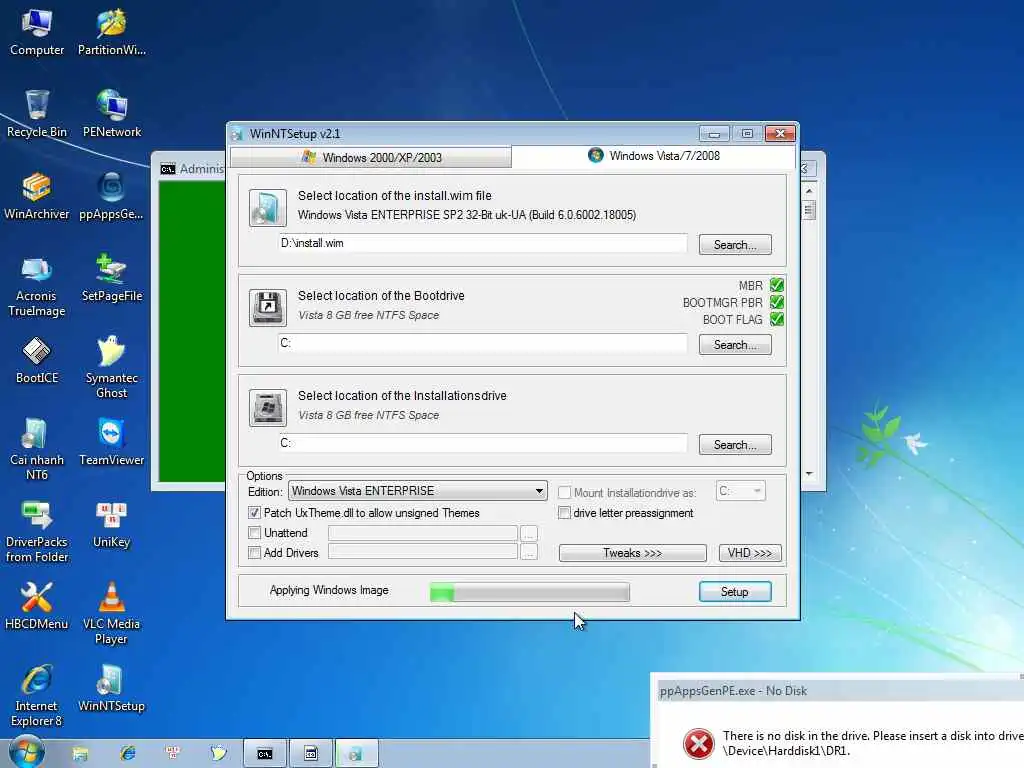The width and height of the screenshot is (1024, 768).
Task: Click the BOOT FLAG status indicator
Action: 776,319
